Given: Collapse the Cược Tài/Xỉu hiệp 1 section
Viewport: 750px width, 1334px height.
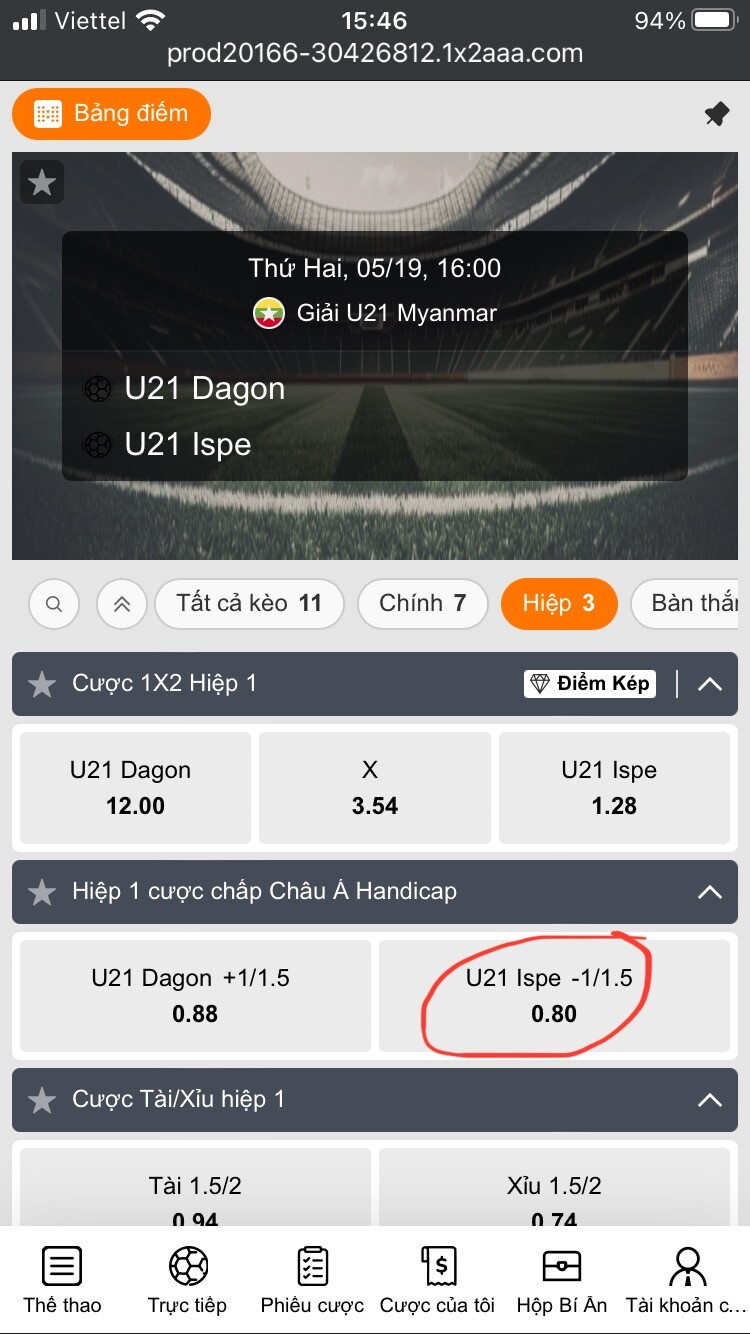Looking at the screenshot, I should pos(709,1100).
